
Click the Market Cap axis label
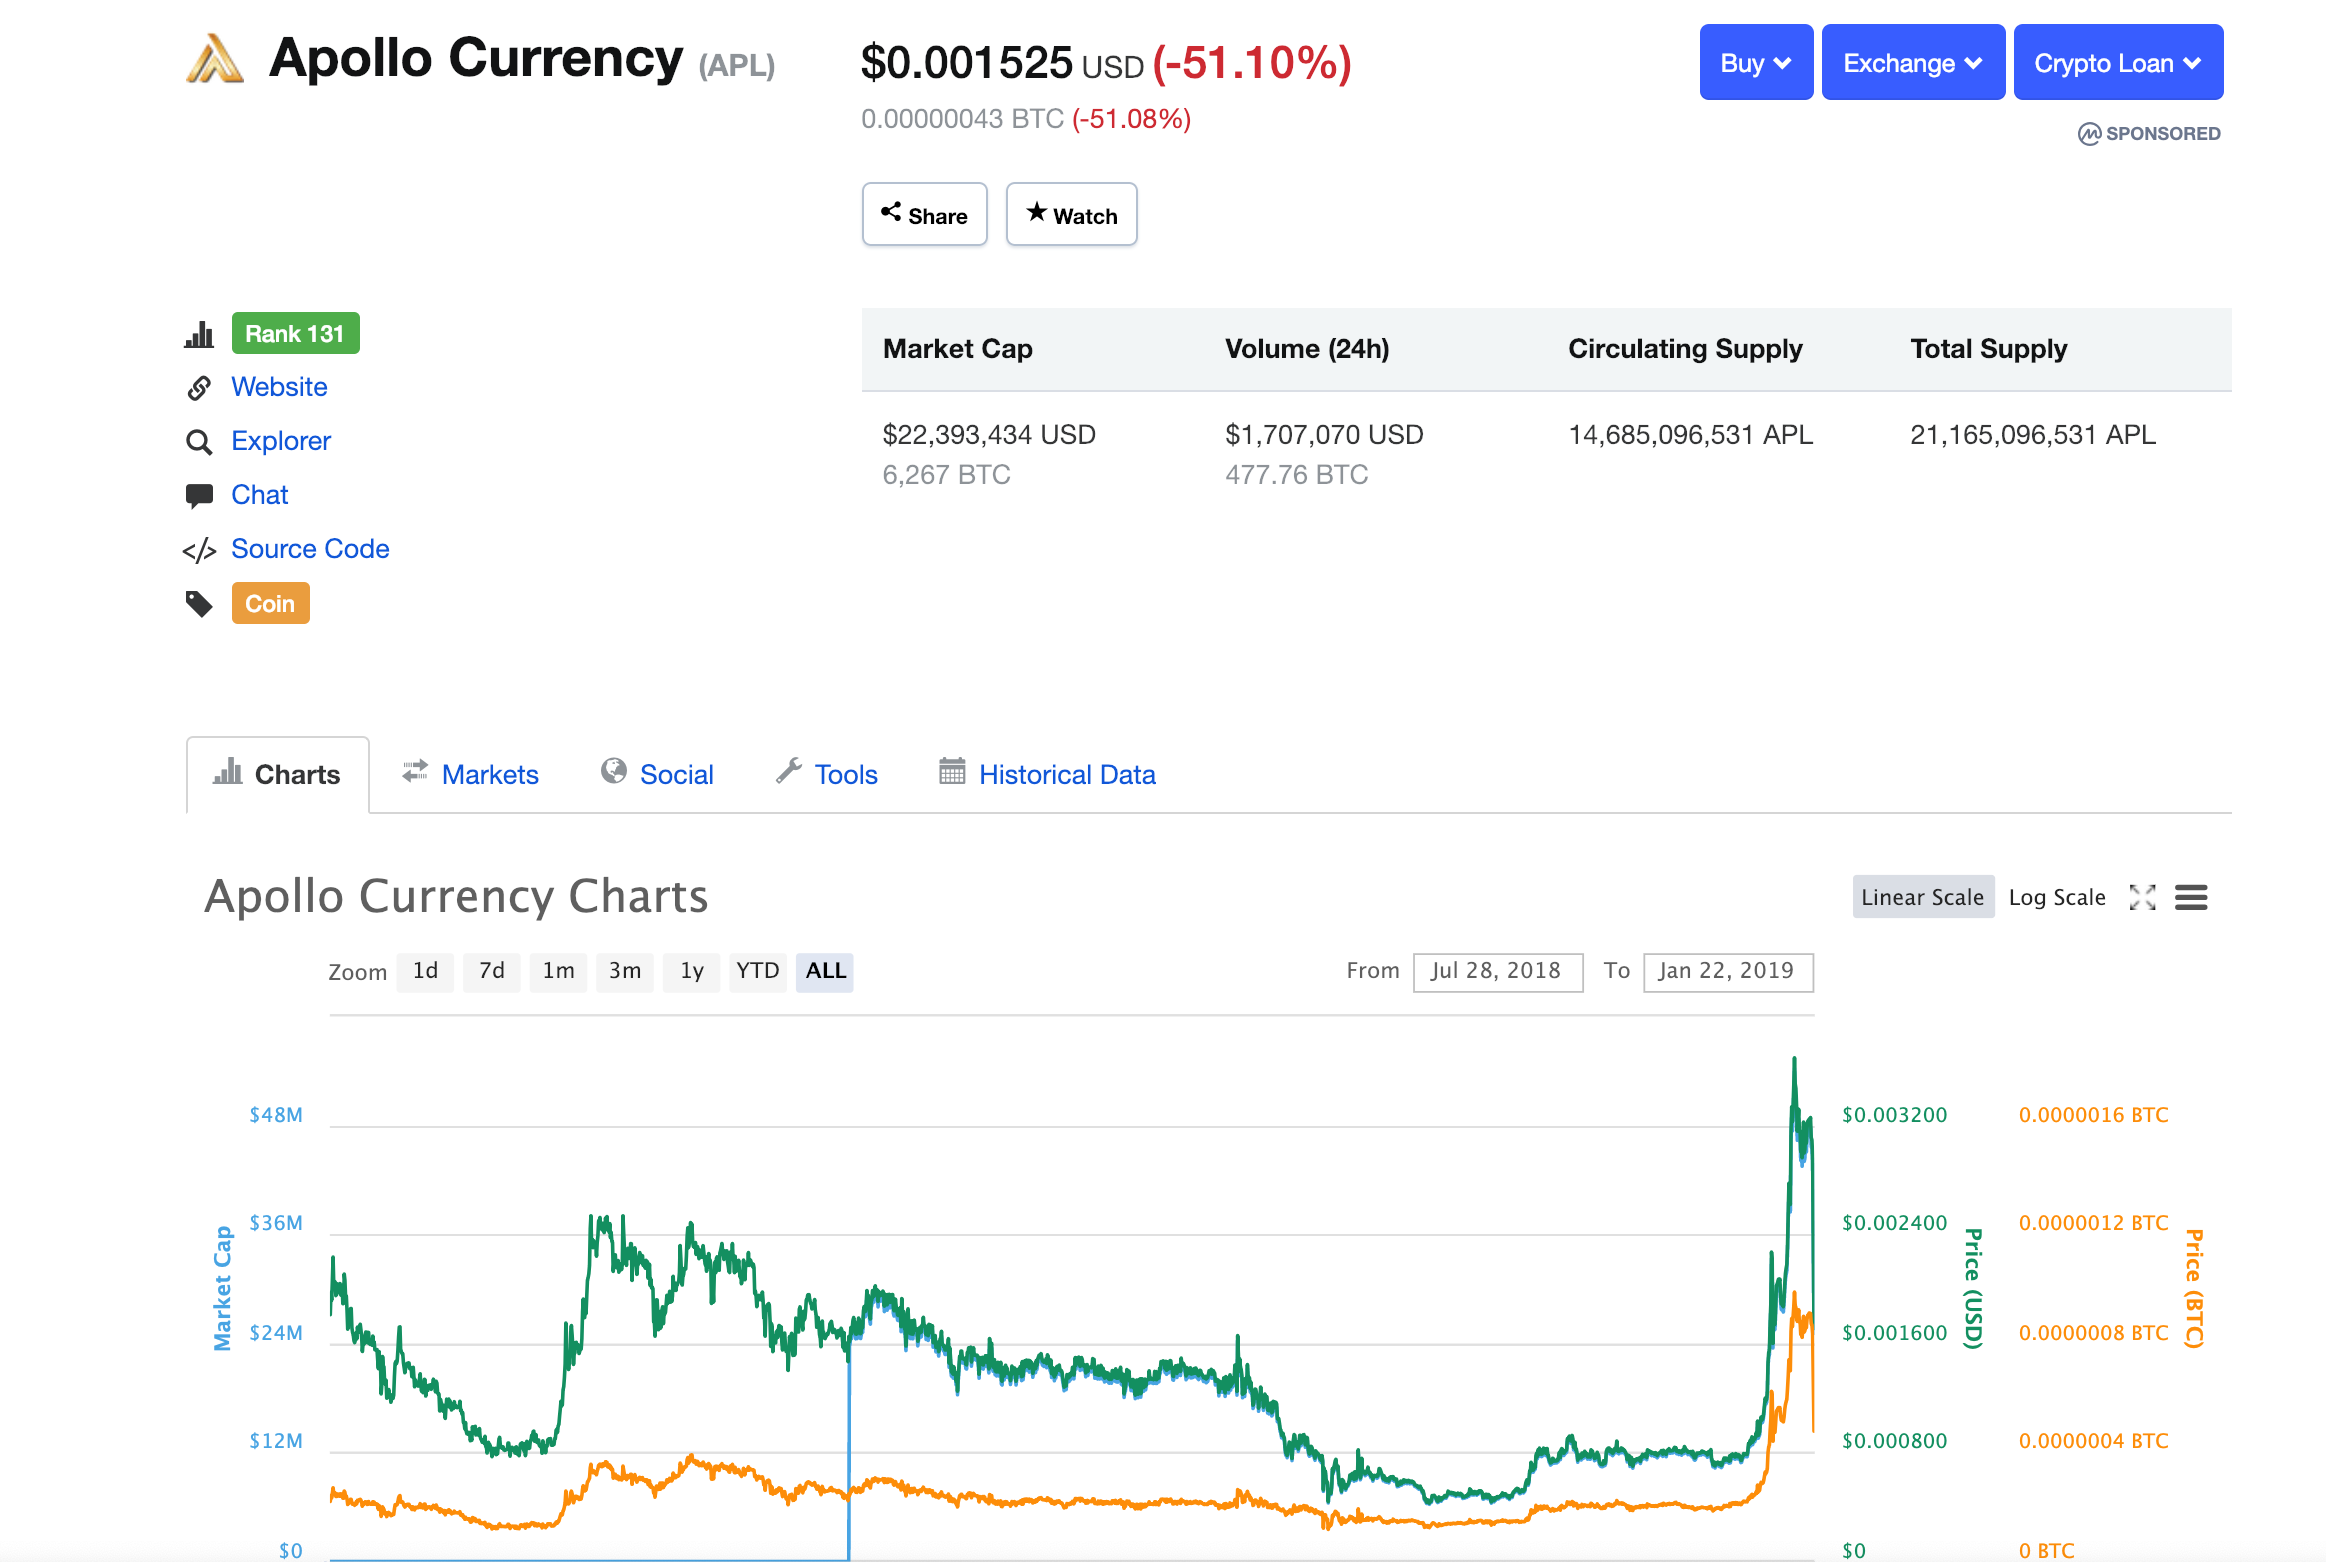point(223,1288)
